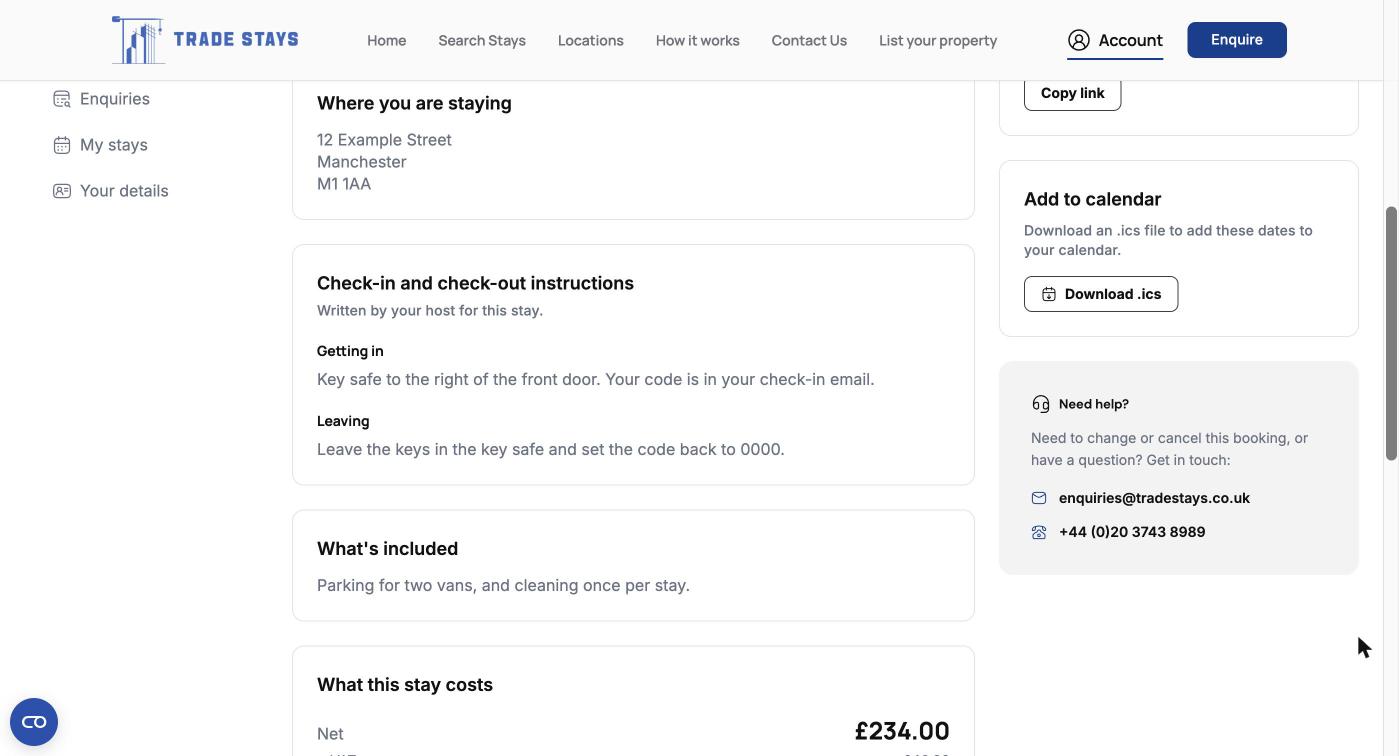Click 'Where you are staying' heading
Viewport: 1399px width, 756px height.
414,103
